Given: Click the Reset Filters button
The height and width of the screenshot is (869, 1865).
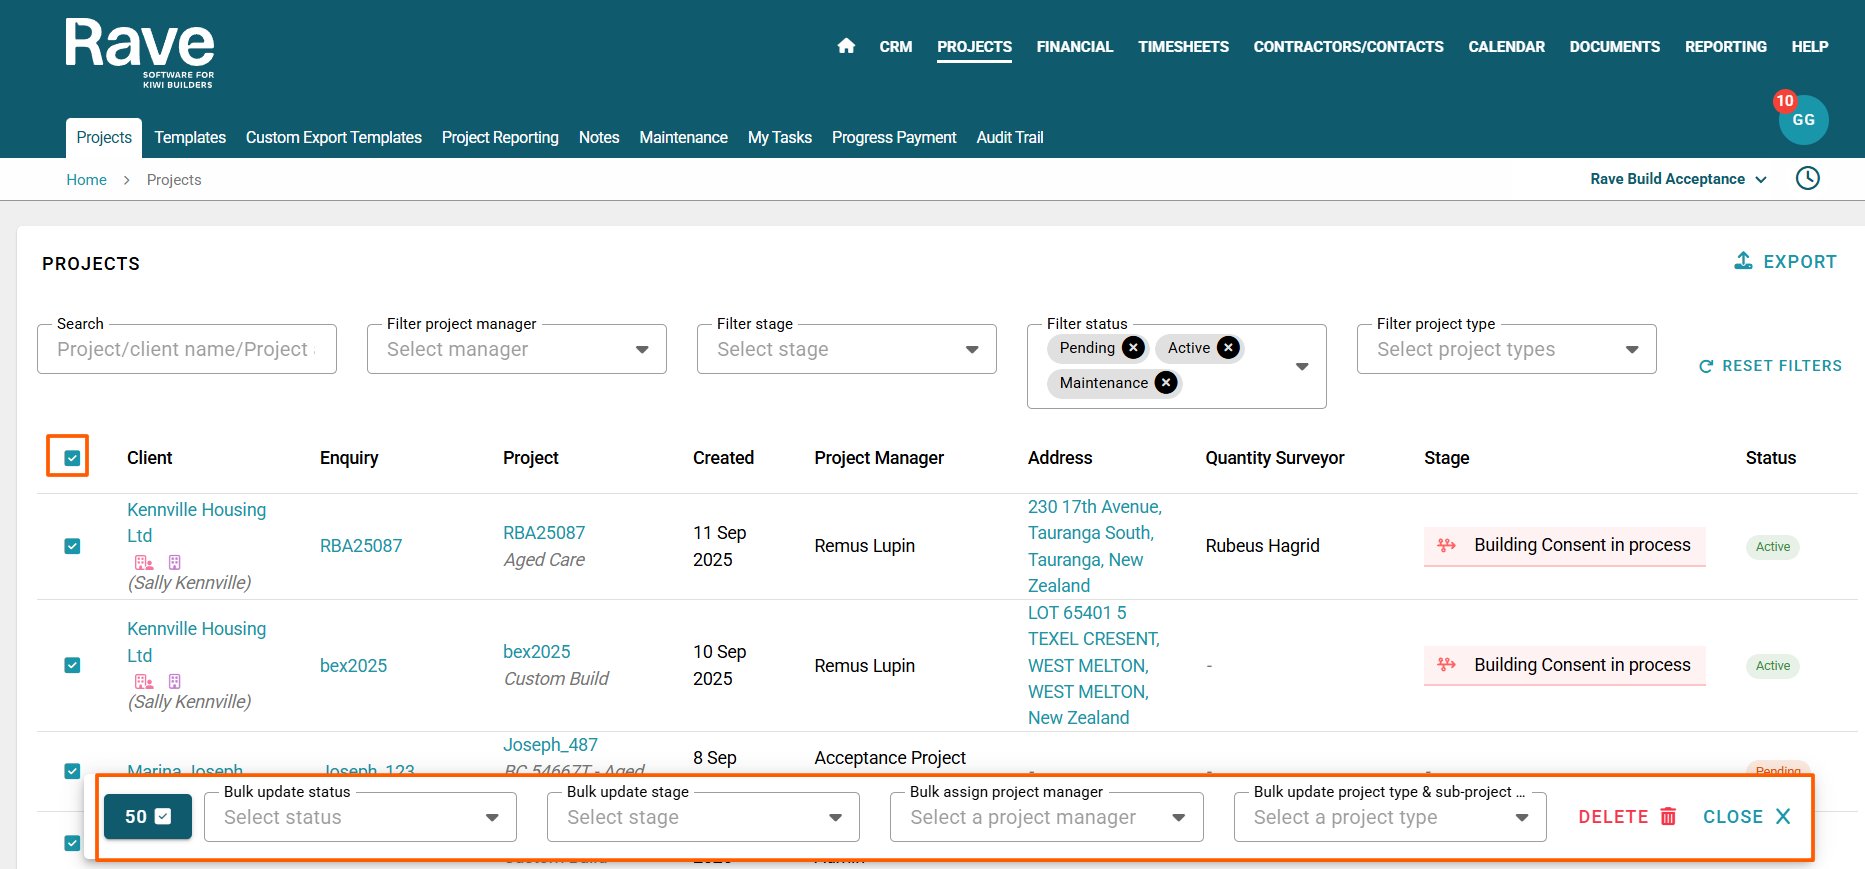Looking at the screenshot, I should tap(1770, 366).
